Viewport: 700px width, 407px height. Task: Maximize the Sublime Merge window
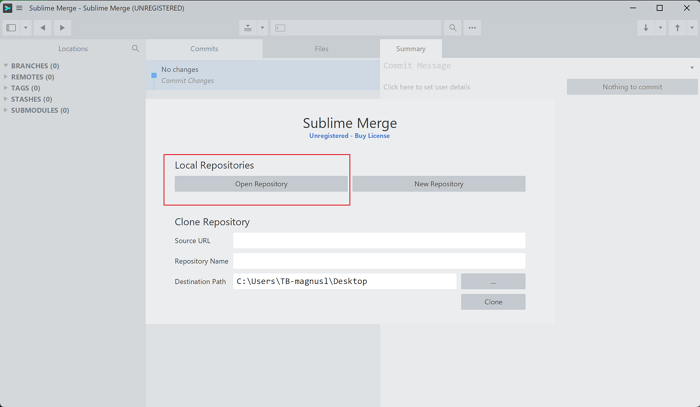pyautogui.click(x=659, y=8)
